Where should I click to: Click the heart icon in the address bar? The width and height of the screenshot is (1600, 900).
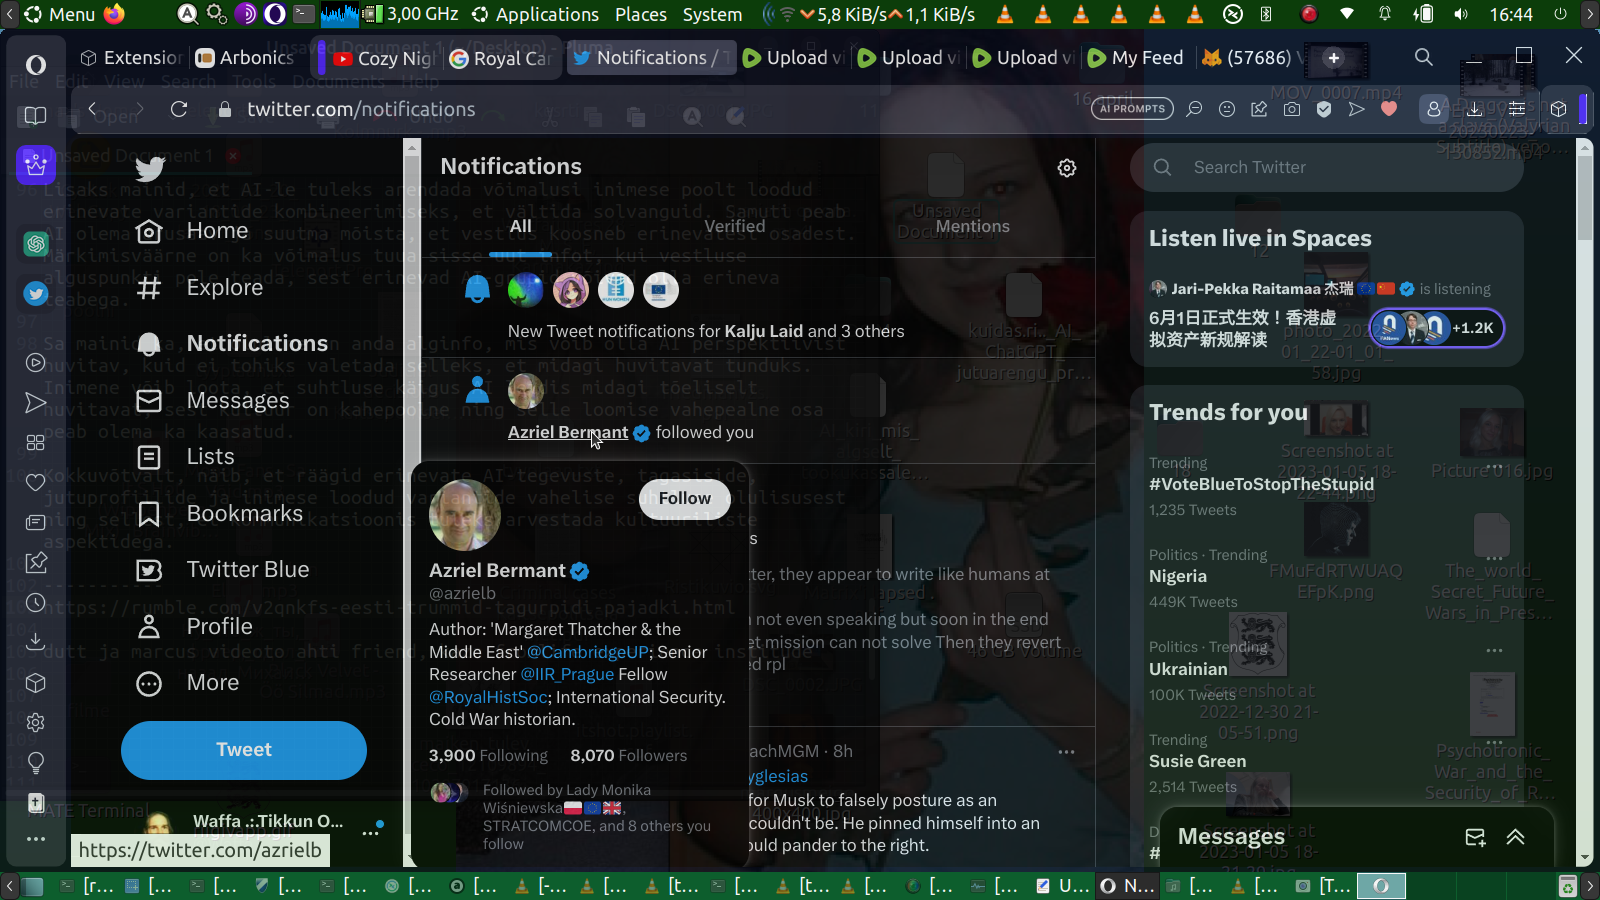coord(1389,109)
